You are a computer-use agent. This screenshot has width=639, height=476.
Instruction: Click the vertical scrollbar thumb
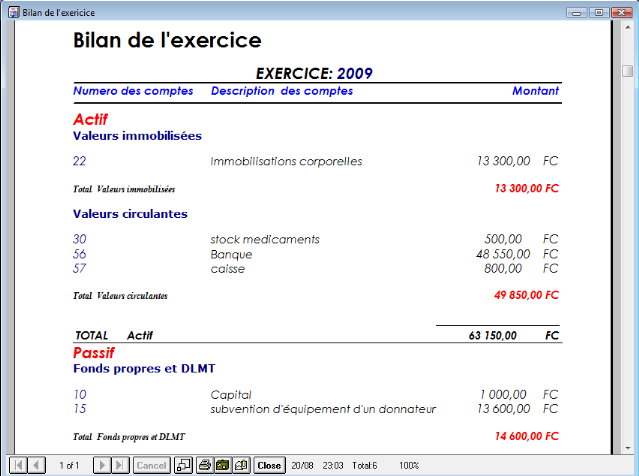tap(628, 71)
